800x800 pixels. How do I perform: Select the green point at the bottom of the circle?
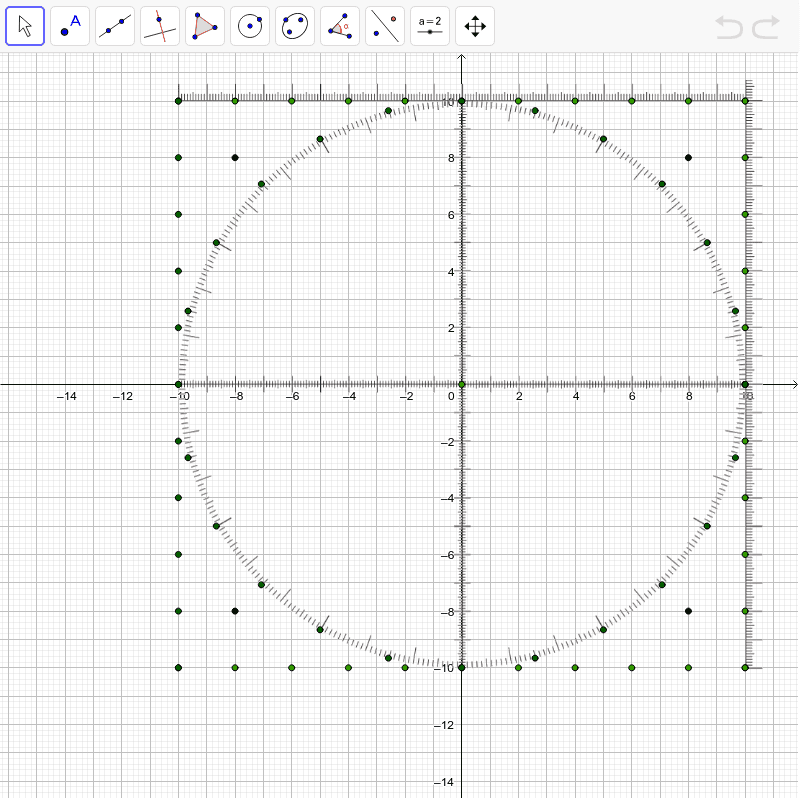pyautogui.click(x=461, y=666)
